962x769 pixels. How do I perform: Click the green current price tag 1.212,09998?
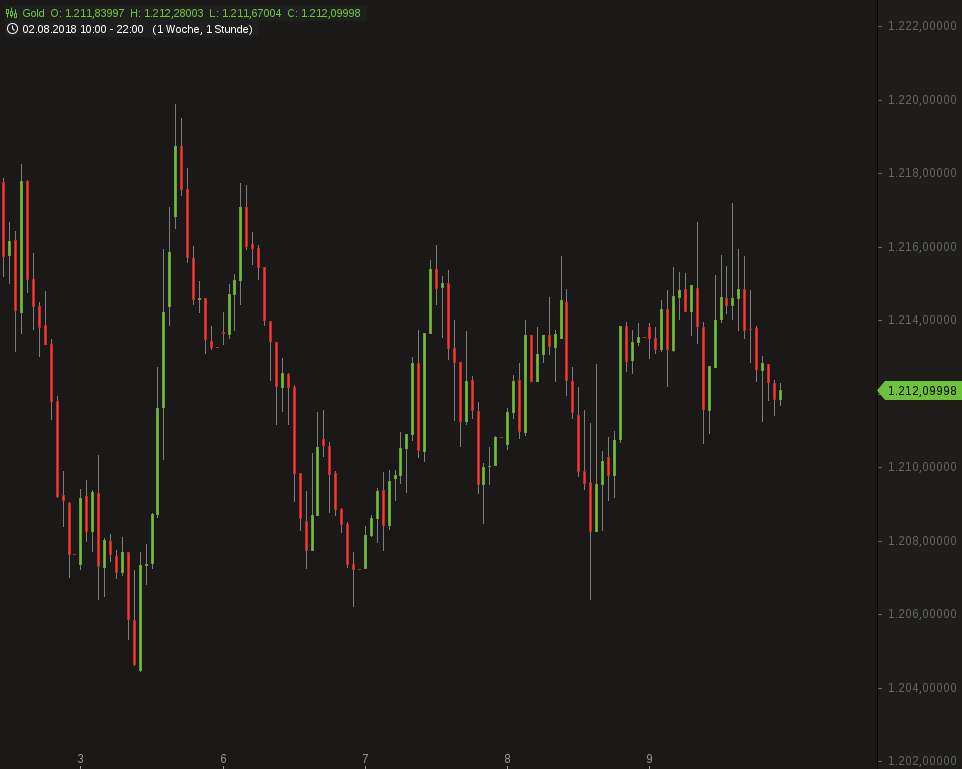tap(920, 391)
